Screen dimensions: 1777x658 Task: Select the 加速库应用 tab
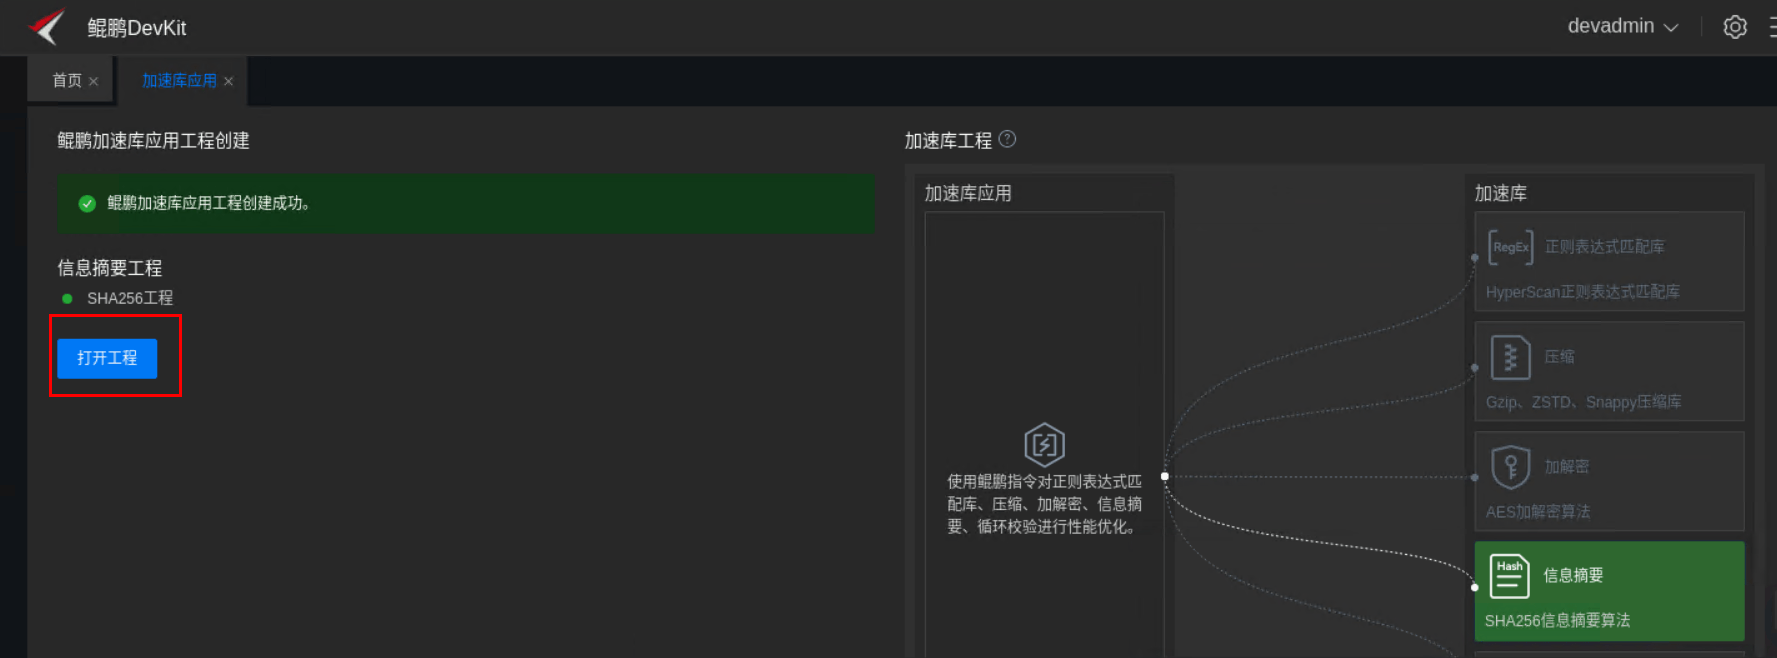point(179,81)
